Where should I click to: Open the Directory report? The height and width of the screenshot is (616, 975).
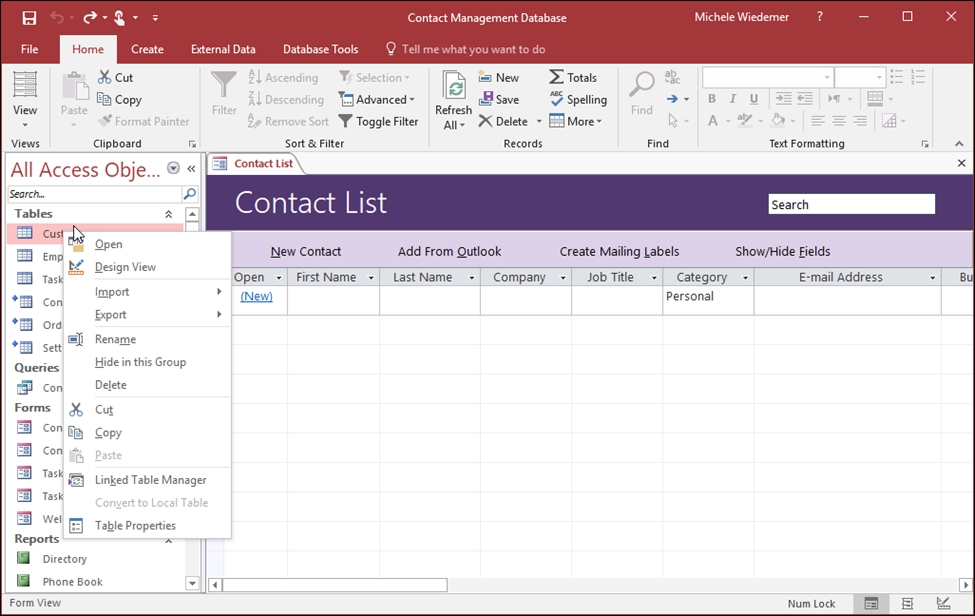tap(65, 559)
